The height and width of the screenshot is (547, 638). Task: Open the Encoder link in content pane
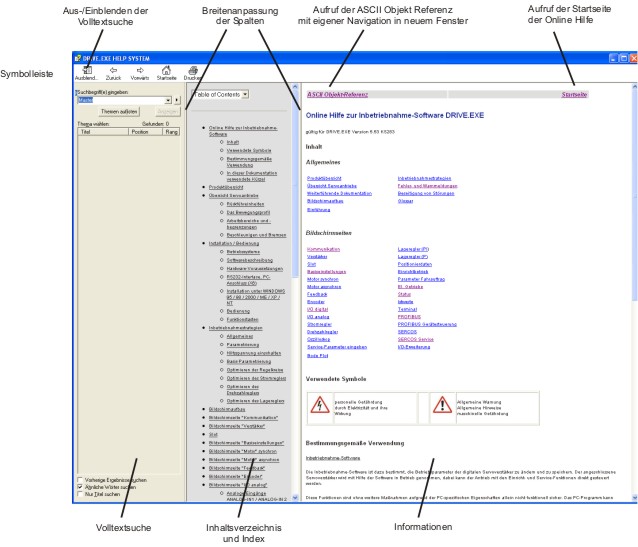click(315, 302)
